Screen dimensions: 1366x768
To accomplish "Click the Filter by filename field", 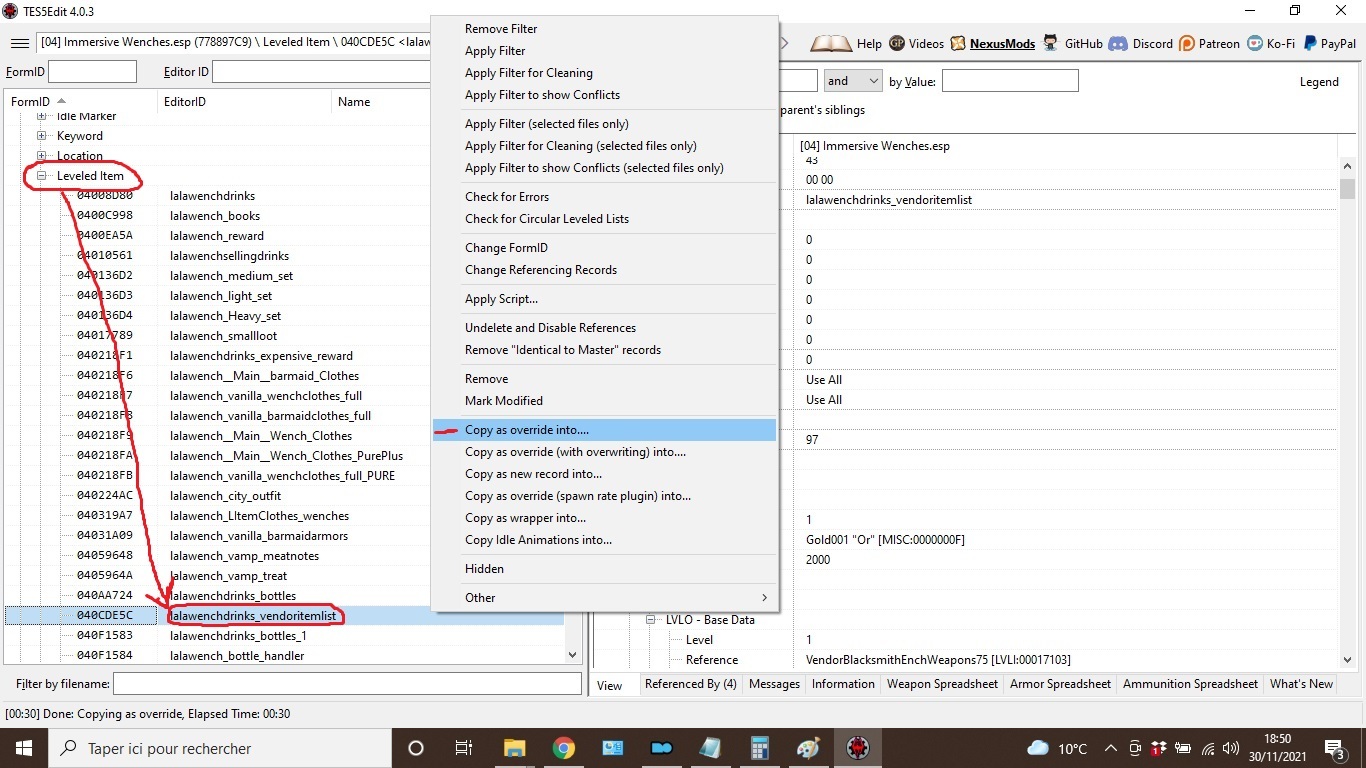I will (x=347, y=684).
